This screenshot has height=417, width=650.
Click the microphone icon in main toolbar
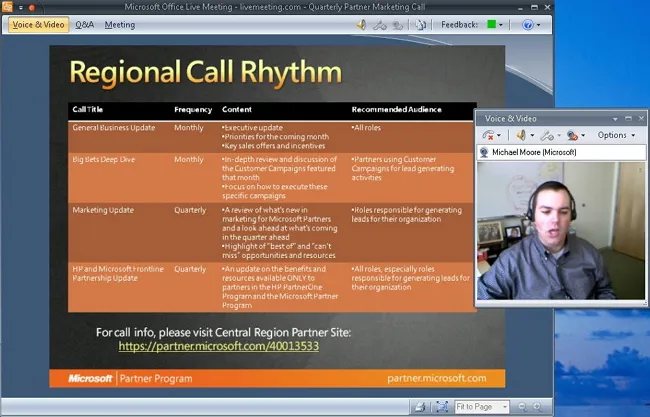(380, 25)
